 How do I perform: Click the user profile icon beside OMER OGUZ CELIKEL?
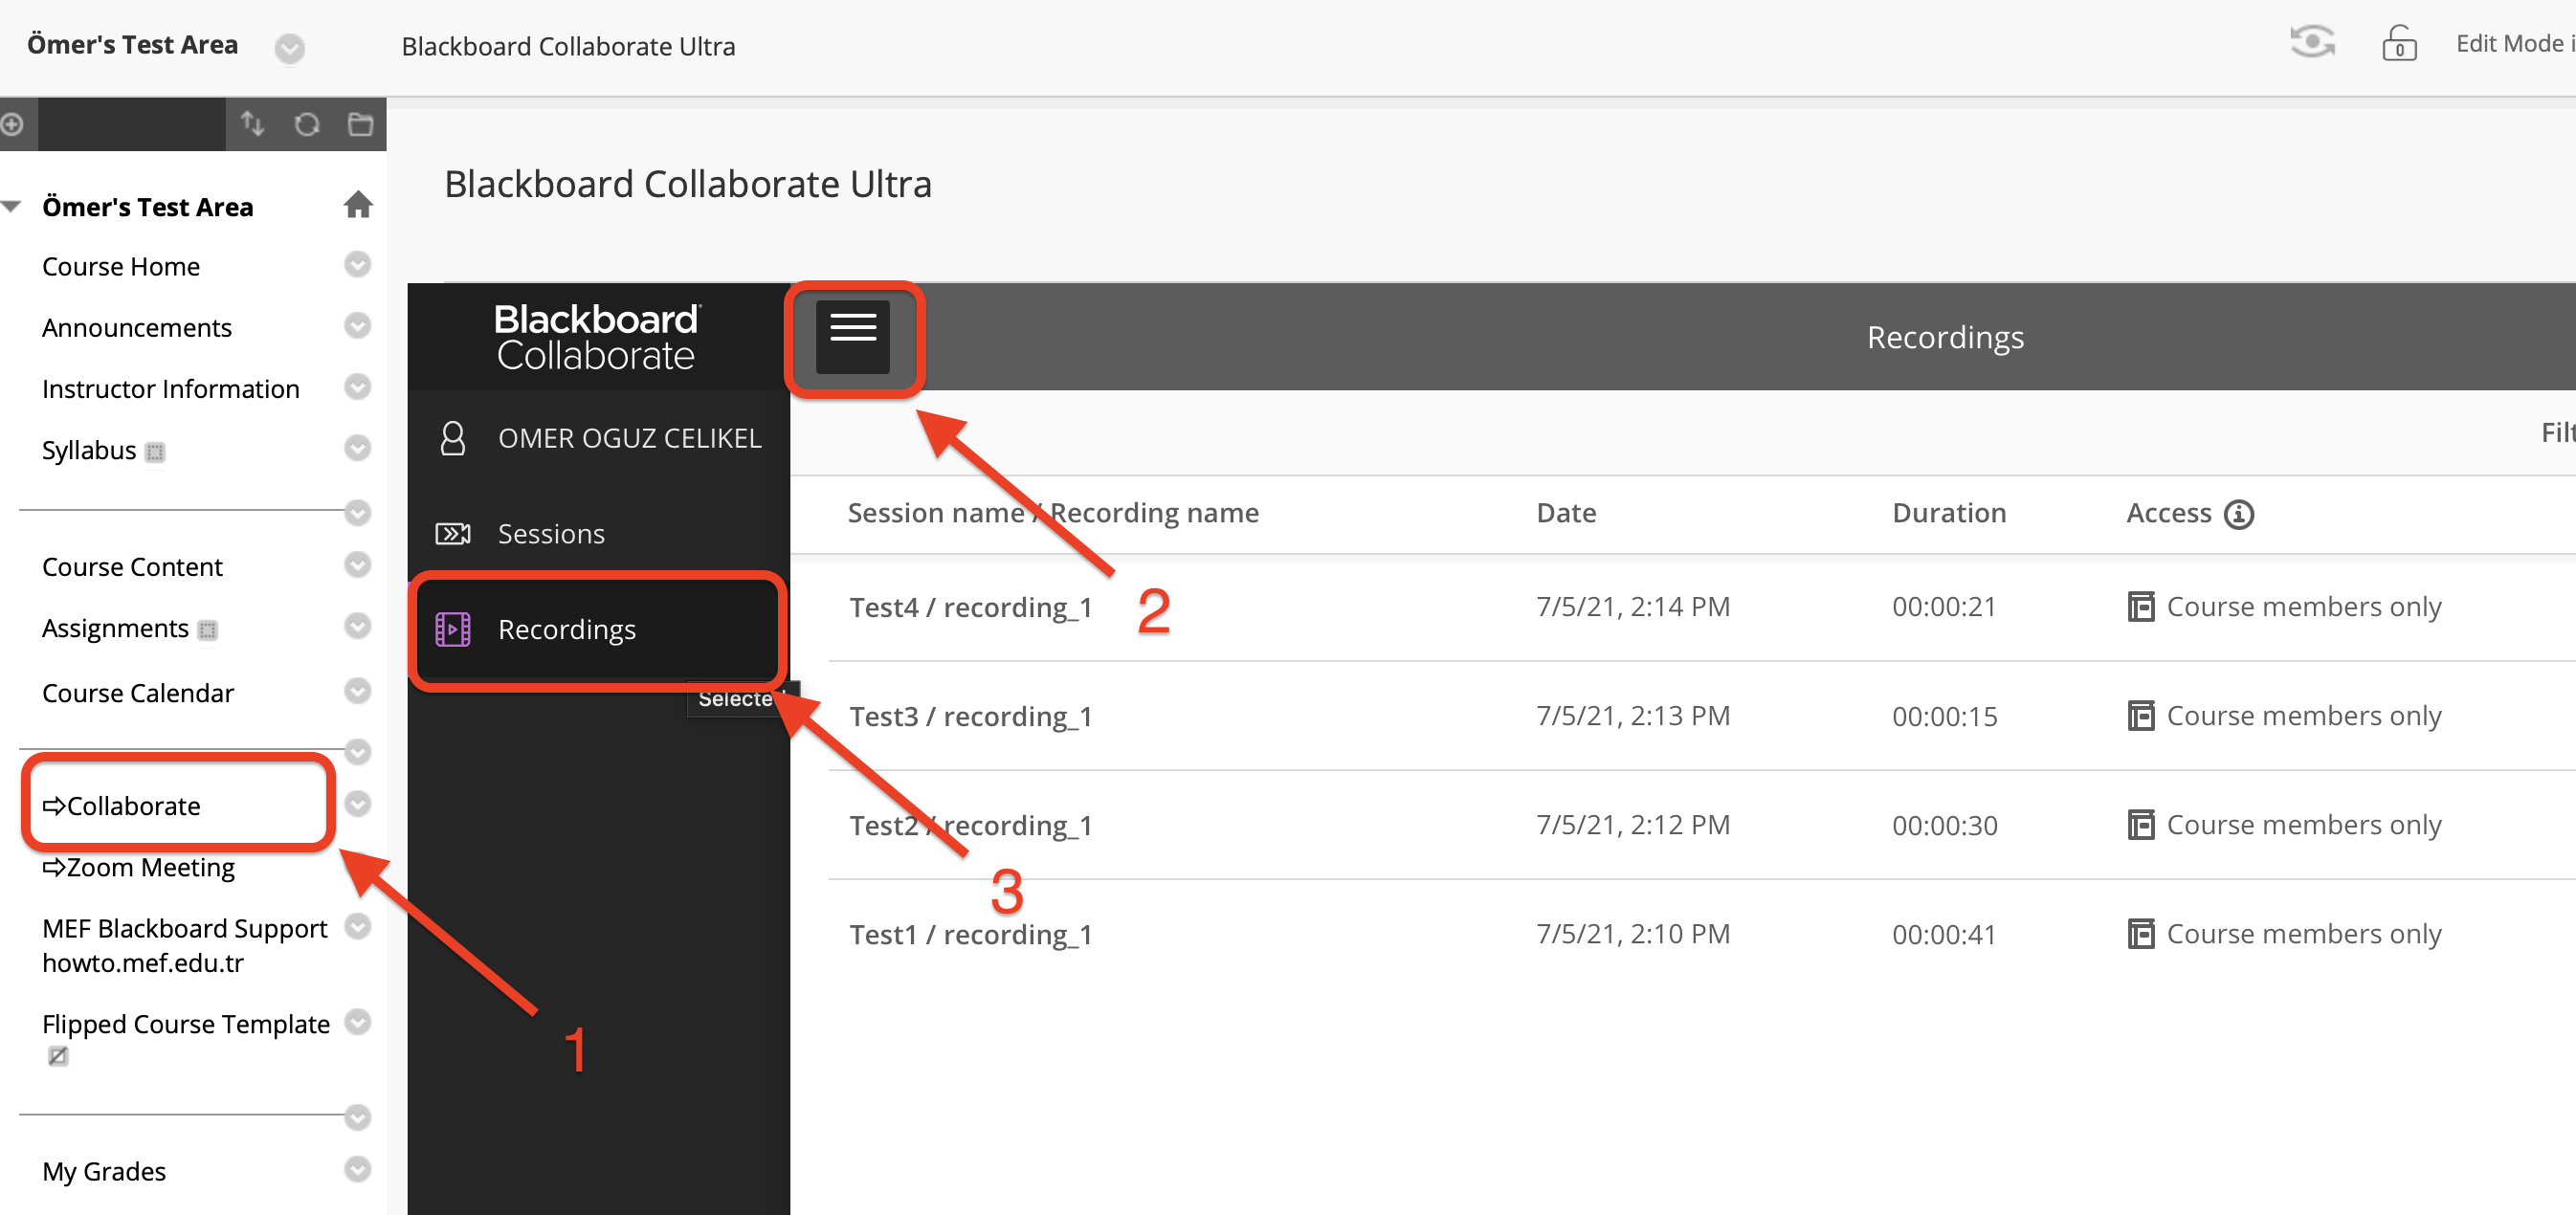coord(453,438)
